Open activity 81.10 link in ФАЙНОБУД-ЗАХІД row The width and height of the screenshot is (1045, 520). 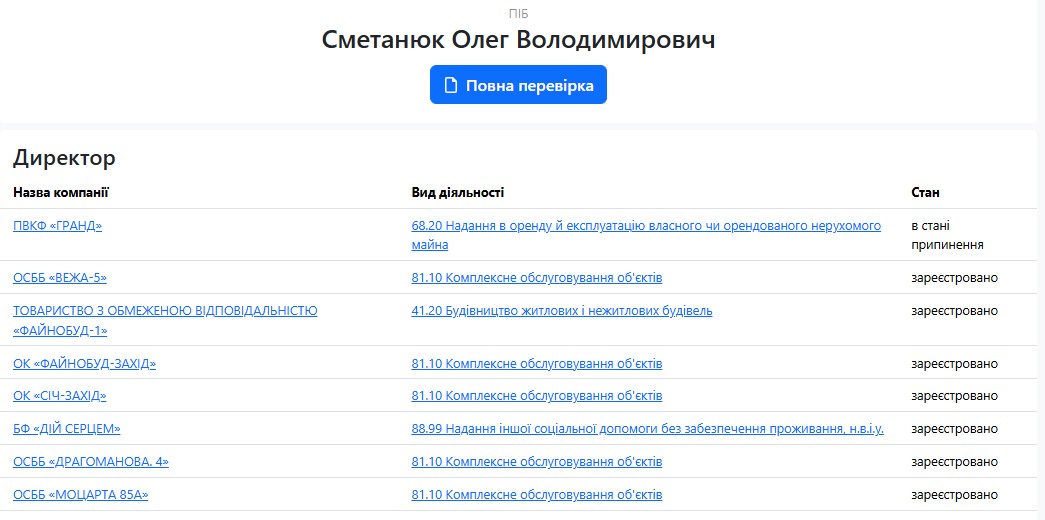[x=537, y=363]
